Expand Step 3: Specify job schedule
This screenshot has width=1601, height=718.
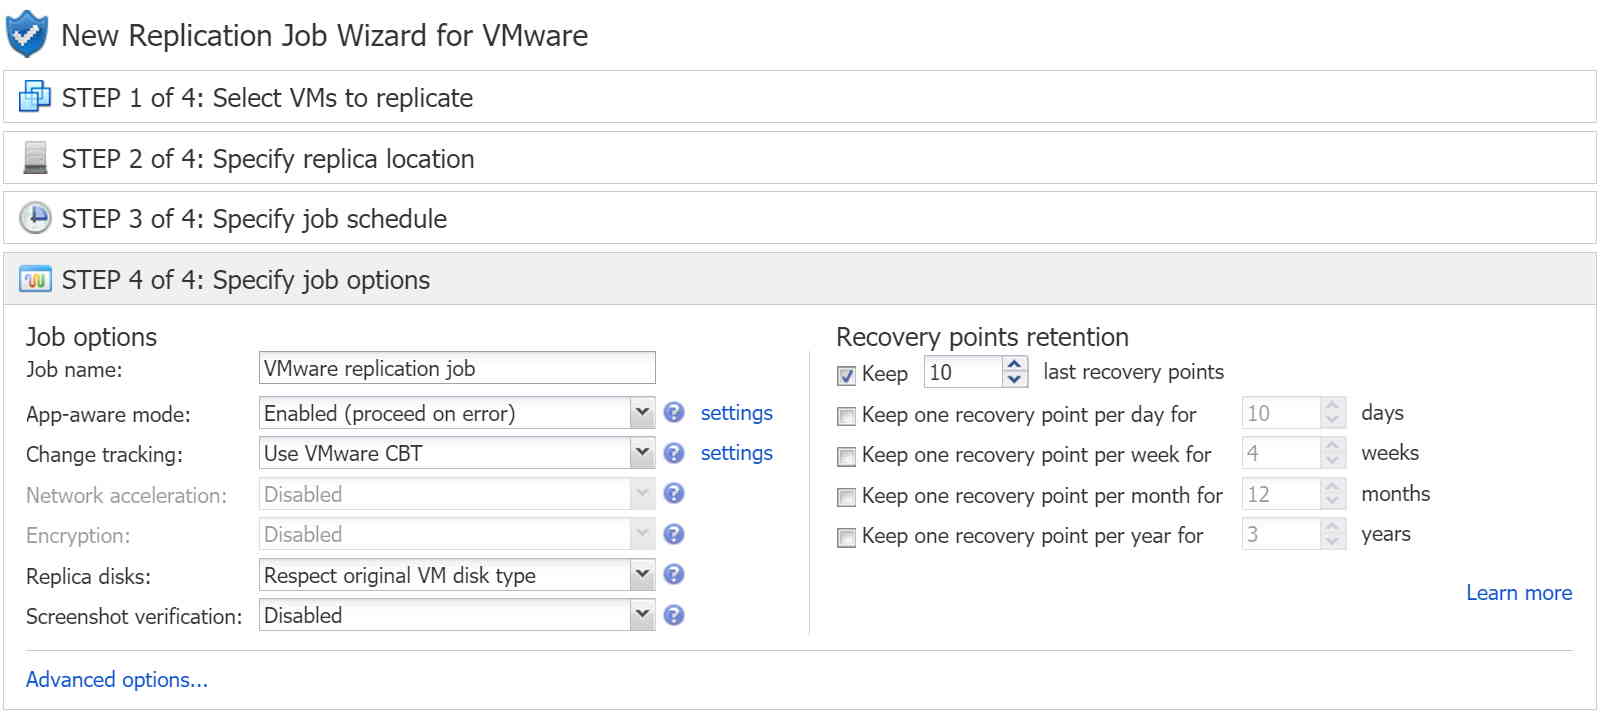800,218
